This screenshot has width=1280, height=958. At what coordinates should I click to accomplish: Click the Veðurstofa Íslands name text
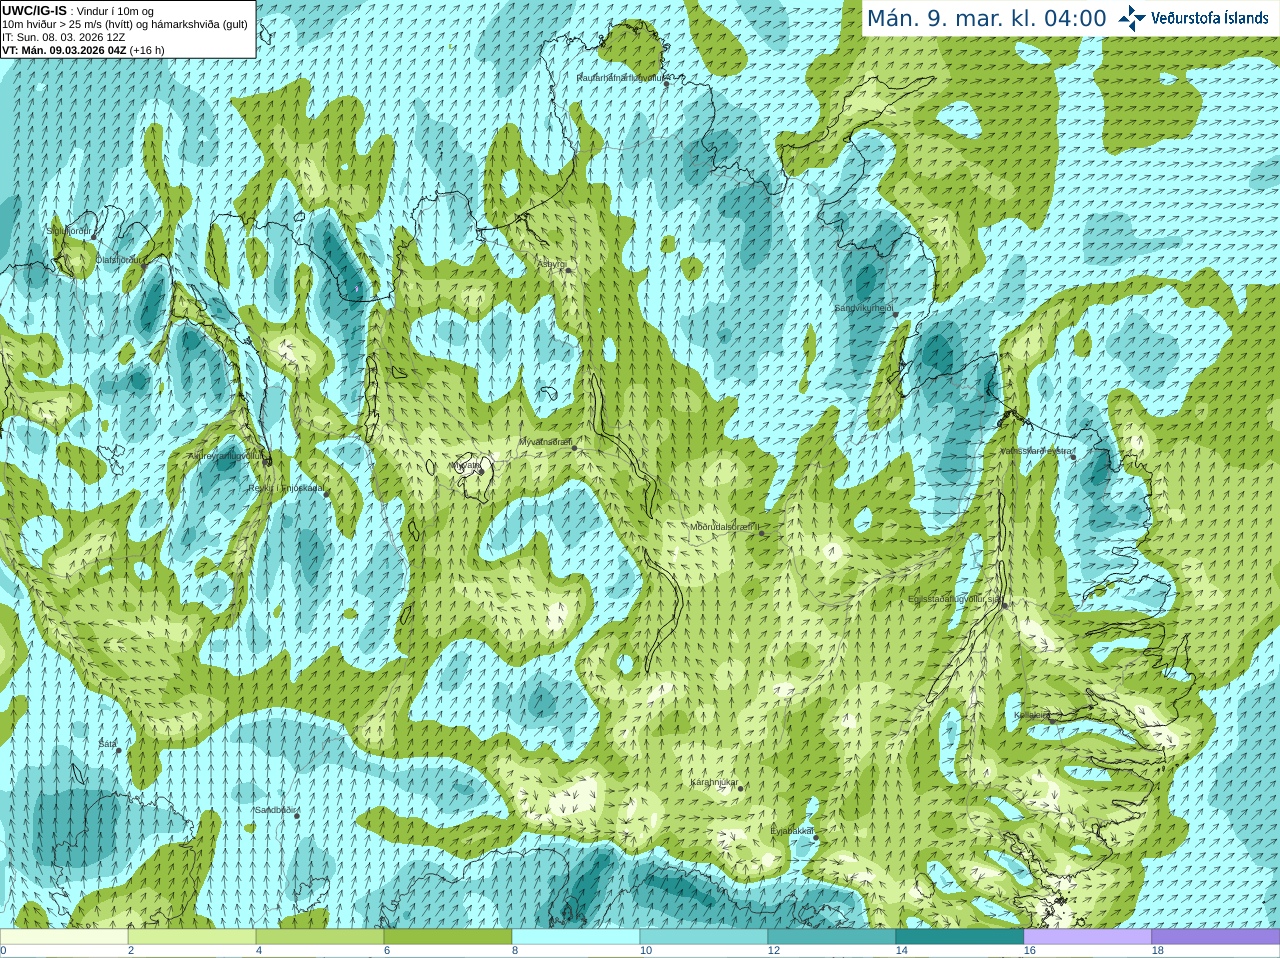(1210, 18)
